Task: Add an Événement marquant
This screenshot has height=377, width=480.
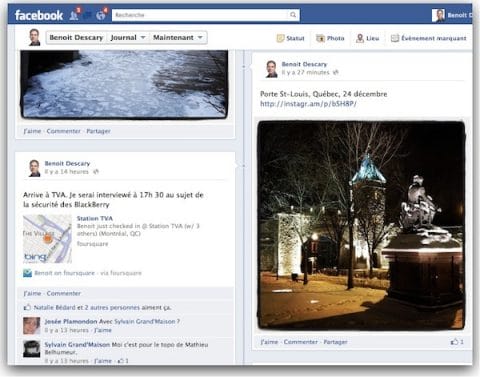Action: [x=428, y=38]
